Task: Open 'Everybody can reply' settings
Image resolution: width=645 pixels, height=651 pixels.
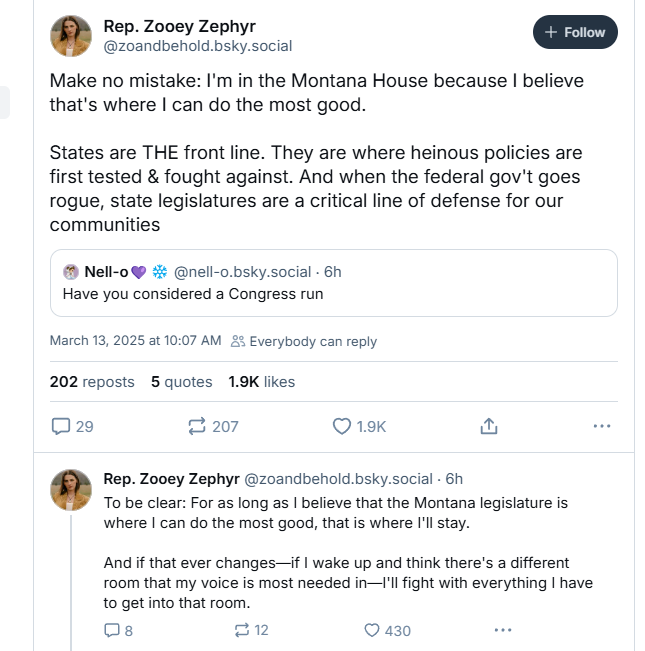Action: point(304,341)
